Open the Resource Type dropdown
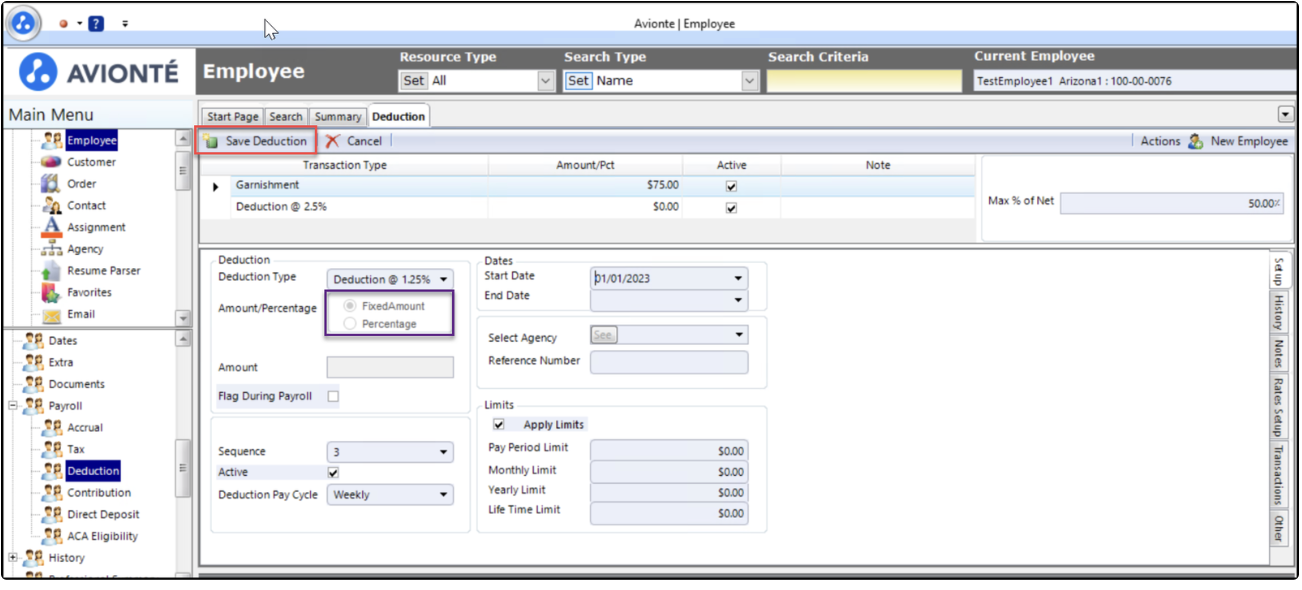This screenshot has width=1302, height=590. coord(545,81)
